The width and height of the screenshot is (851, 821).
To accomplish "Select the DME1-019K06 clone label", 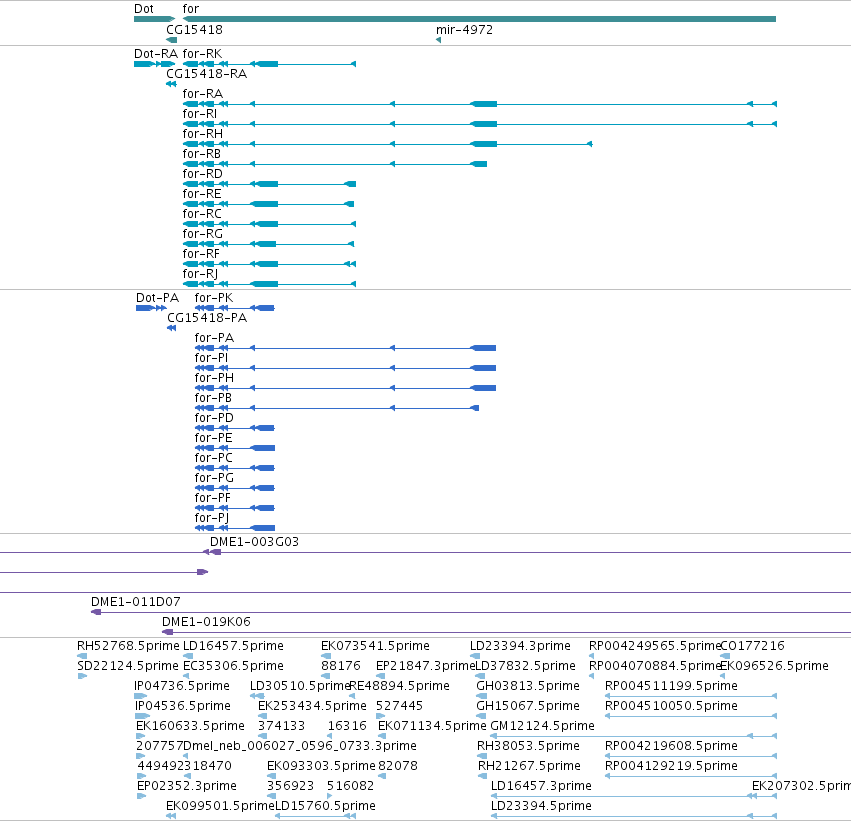I will pyautogui.click(x=206, y=621).
